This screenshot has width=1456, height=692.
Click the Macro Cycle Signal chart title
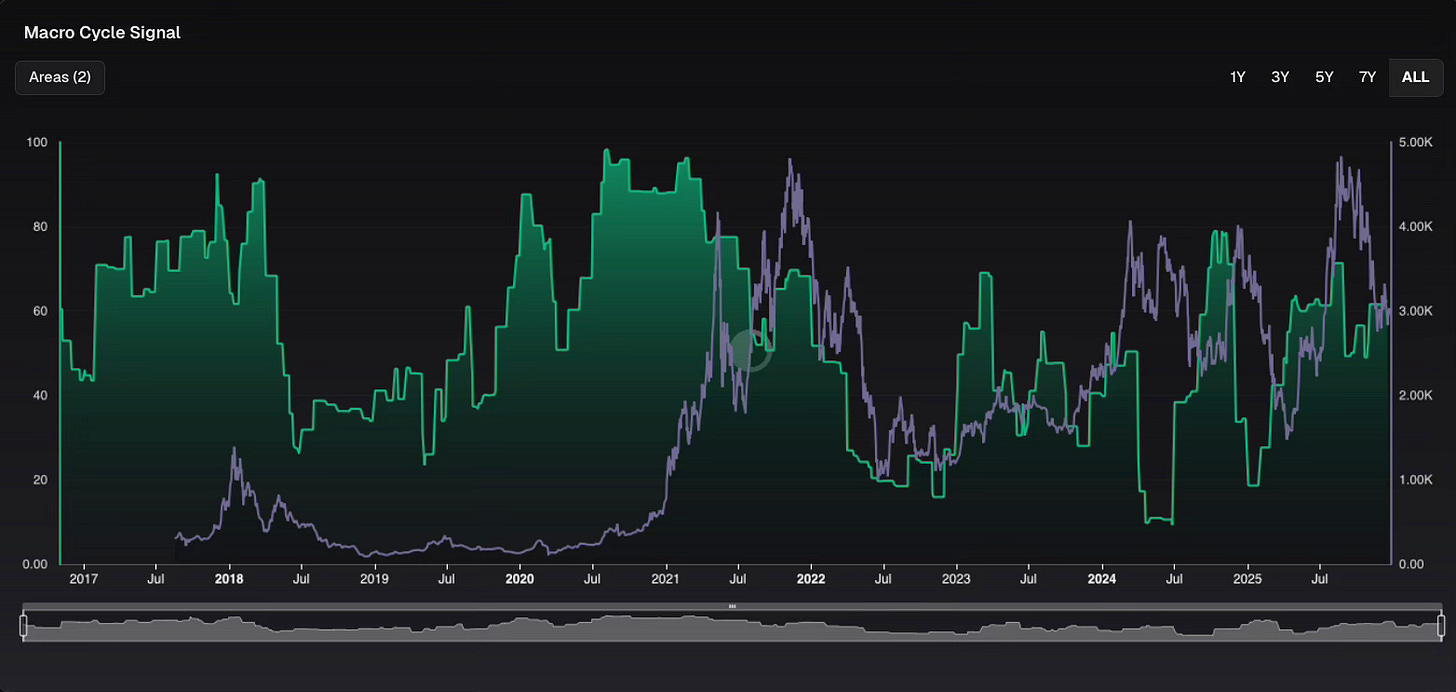tap(102, 32)
